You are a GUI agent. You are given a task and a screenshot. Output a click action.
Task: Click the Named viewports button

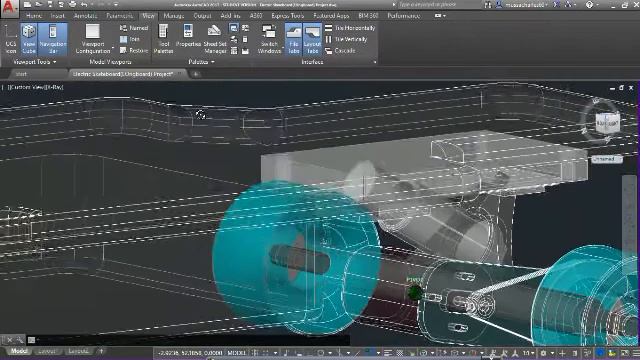134,28
